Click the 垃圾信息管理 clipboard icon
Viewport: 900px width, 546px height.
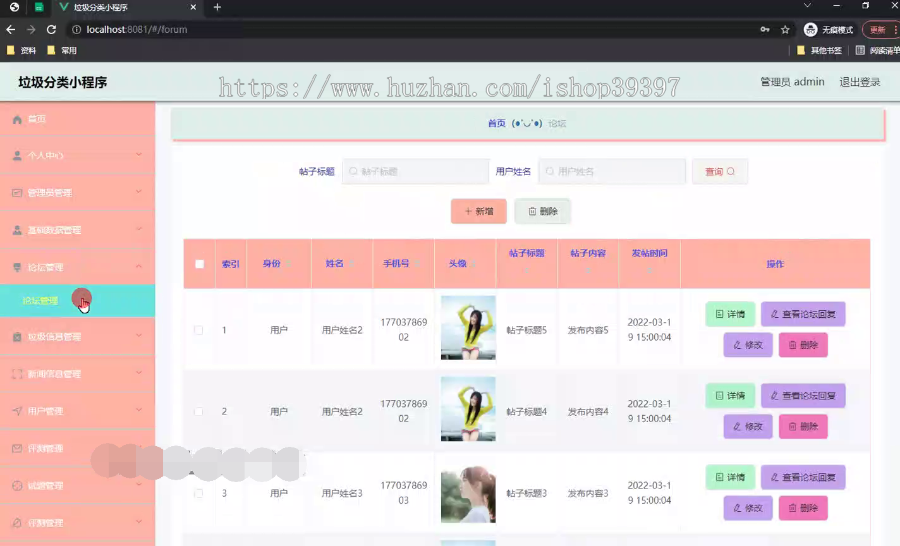click(x=17, y=337)
